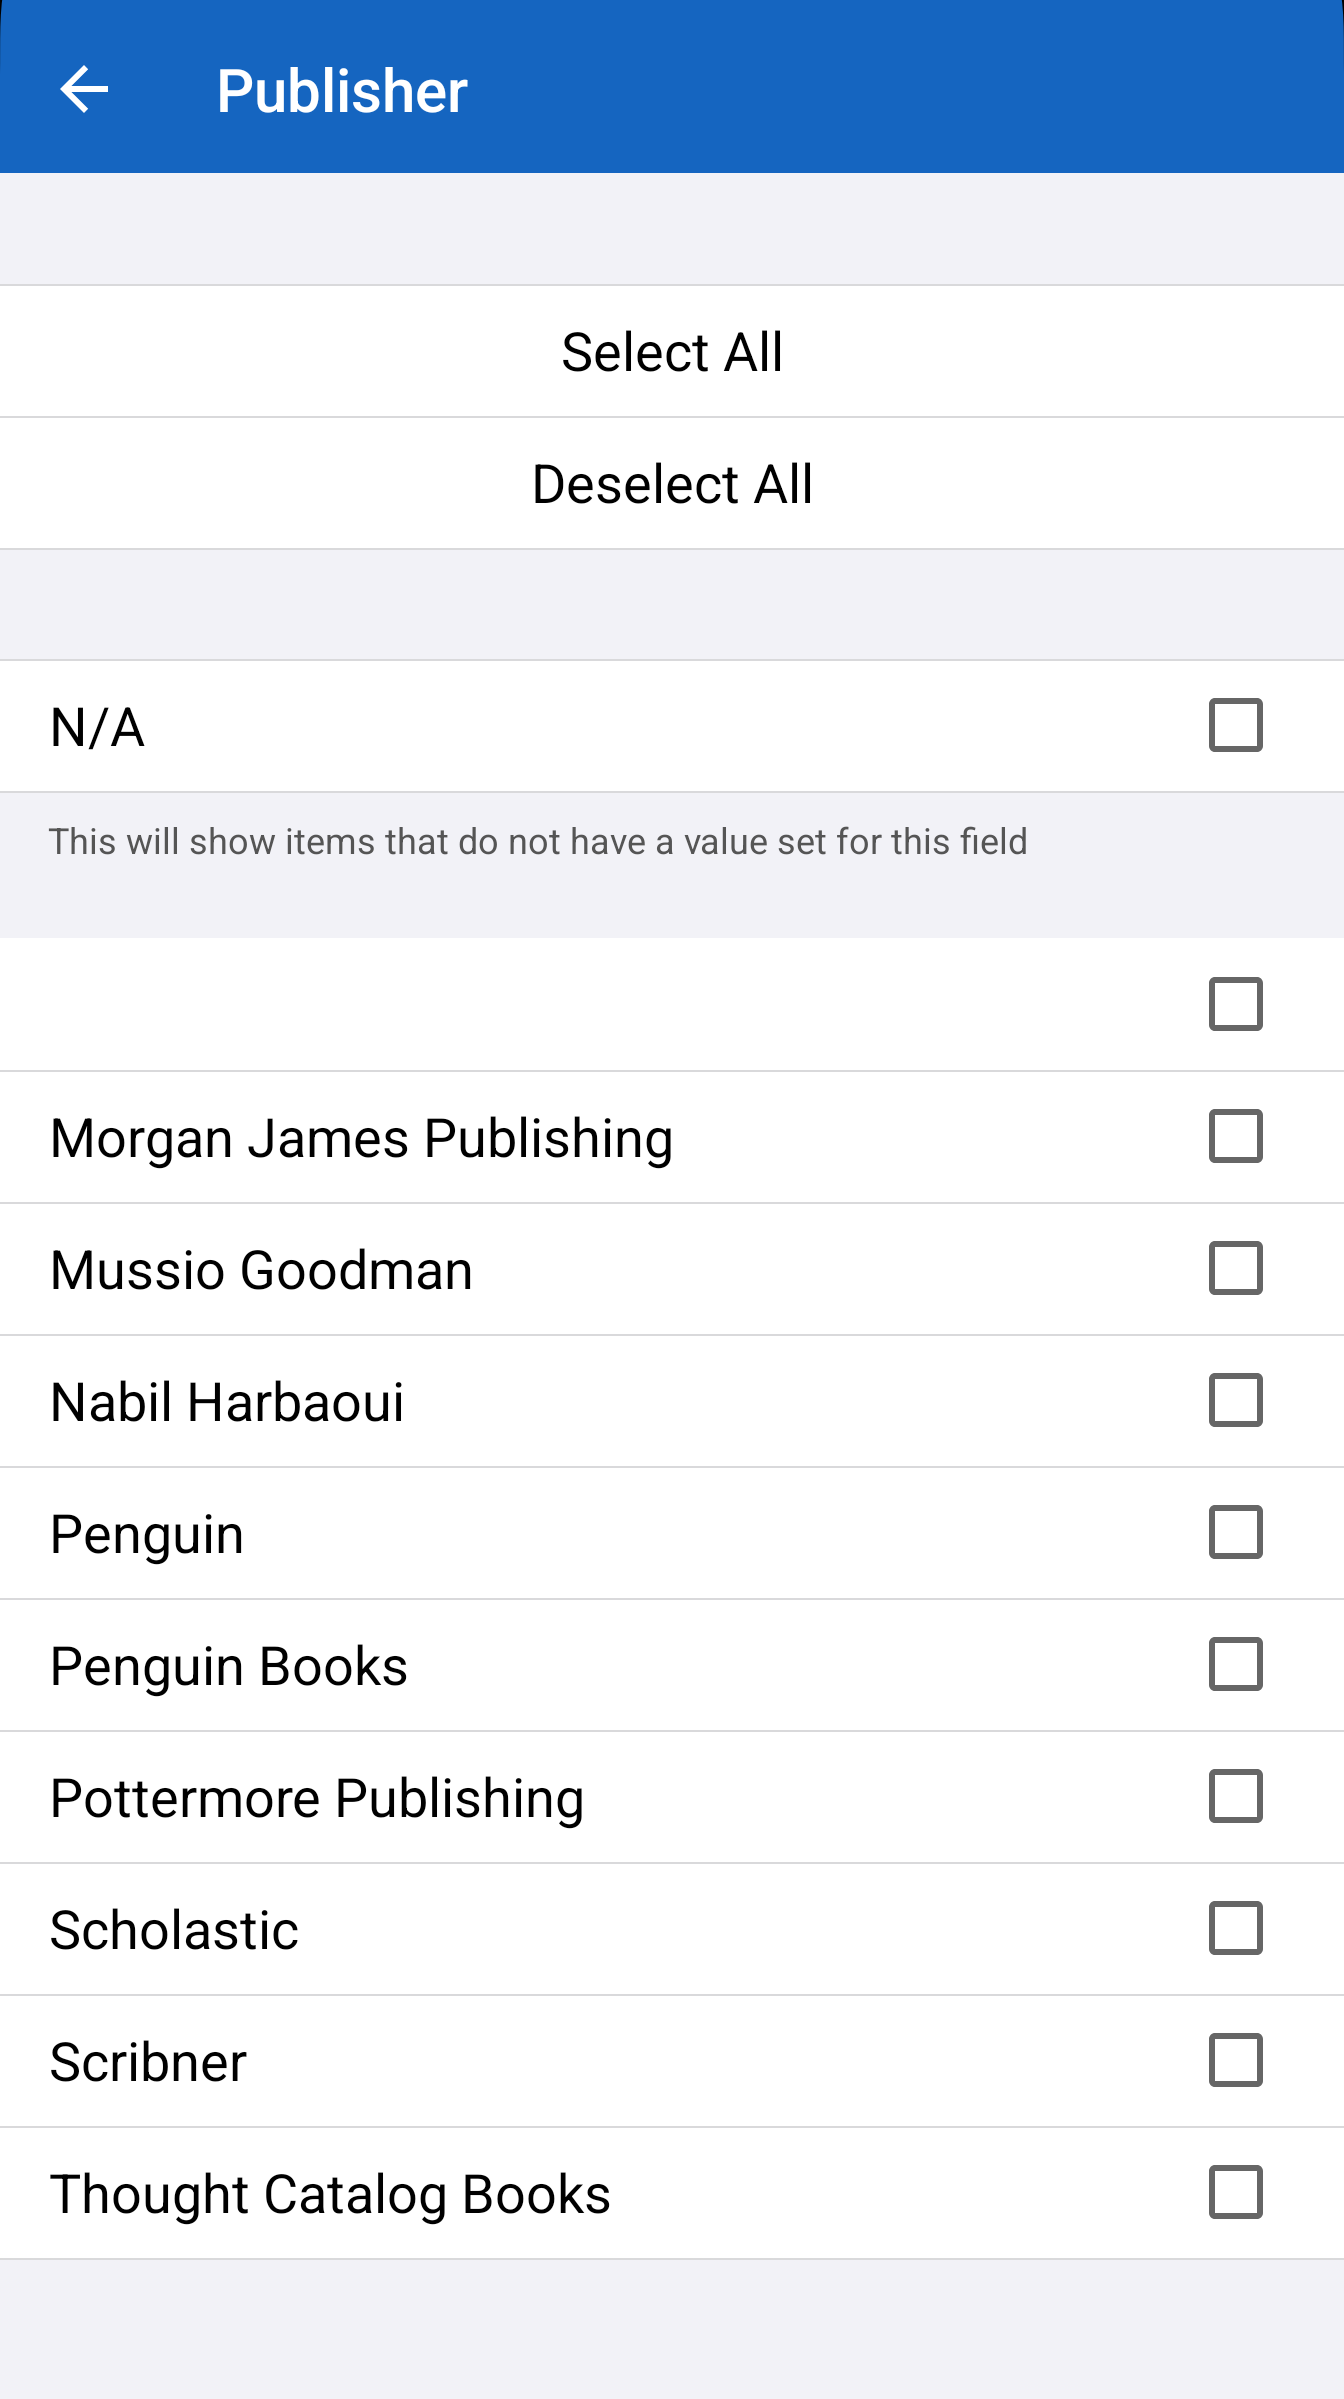
Task: Tick Thought Catalog Books checkbox
Action: (x=1235, y=2192)
